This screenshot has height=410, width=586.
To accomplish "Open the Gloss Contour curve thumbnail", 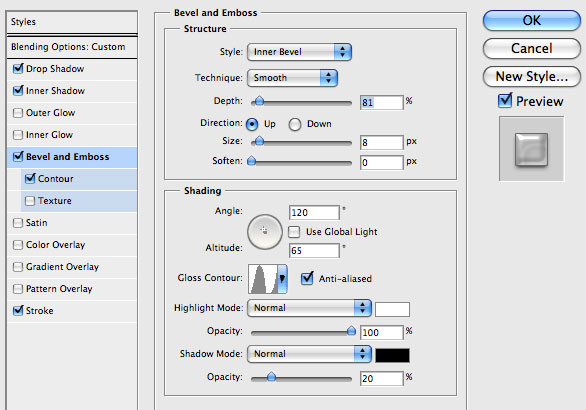I will coord(263,279).
